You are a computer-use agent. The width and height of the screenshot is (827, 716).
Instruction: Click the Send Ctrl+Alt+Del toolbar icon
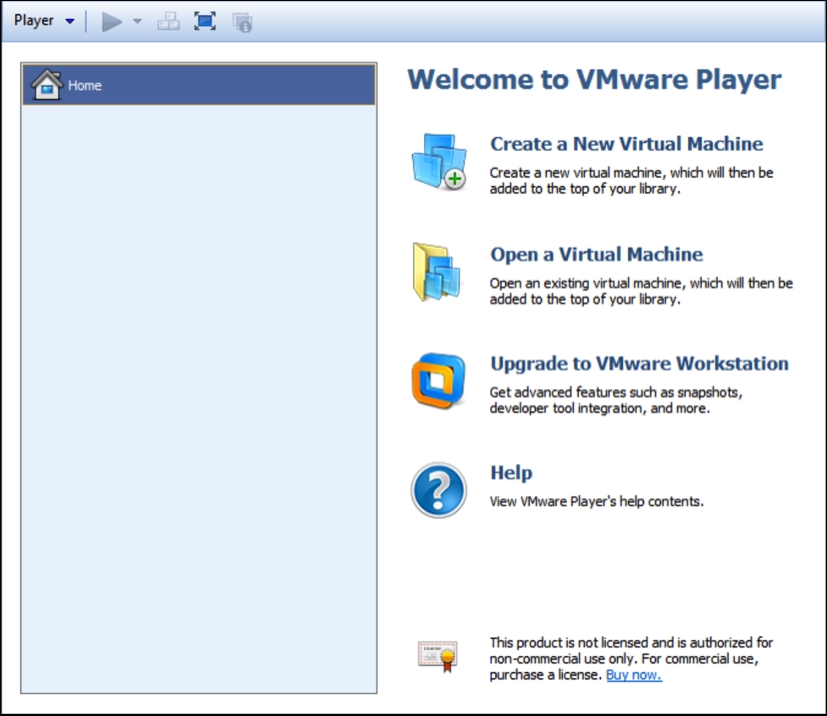169,22
